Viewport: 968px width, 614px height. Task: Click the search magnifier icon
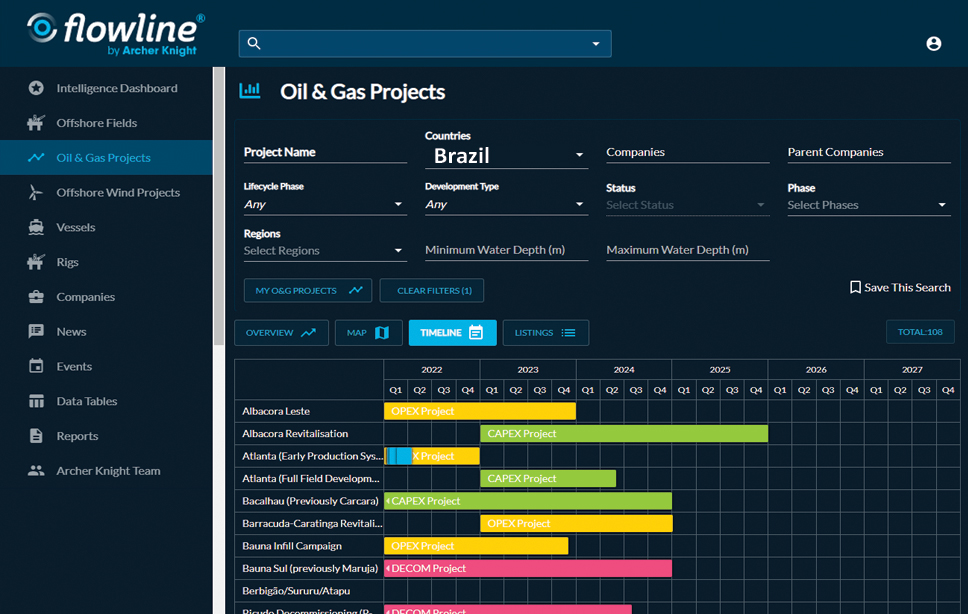[254, 43]
